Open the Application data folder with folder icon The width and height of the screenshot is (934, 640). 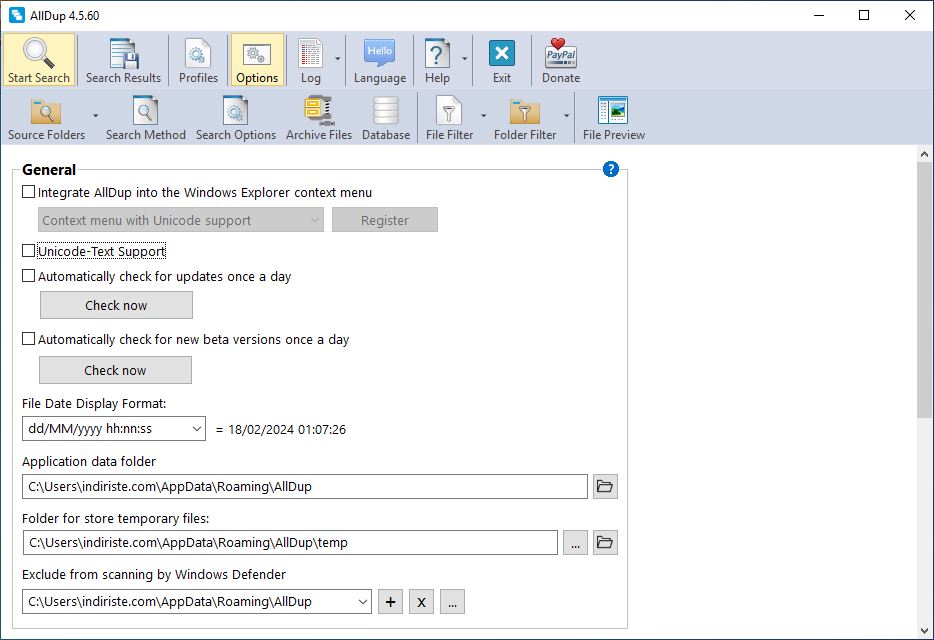click(605, 486)
